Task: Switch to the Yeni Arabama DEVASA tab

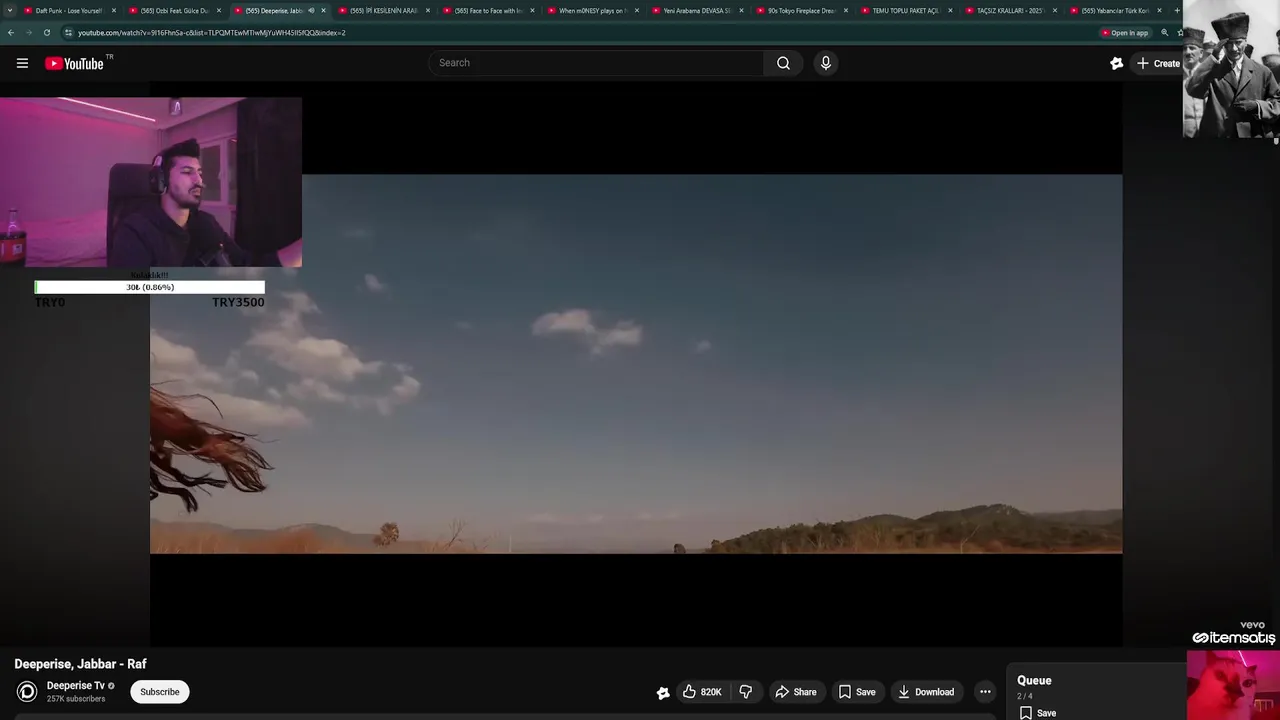Action: [698, 11]
